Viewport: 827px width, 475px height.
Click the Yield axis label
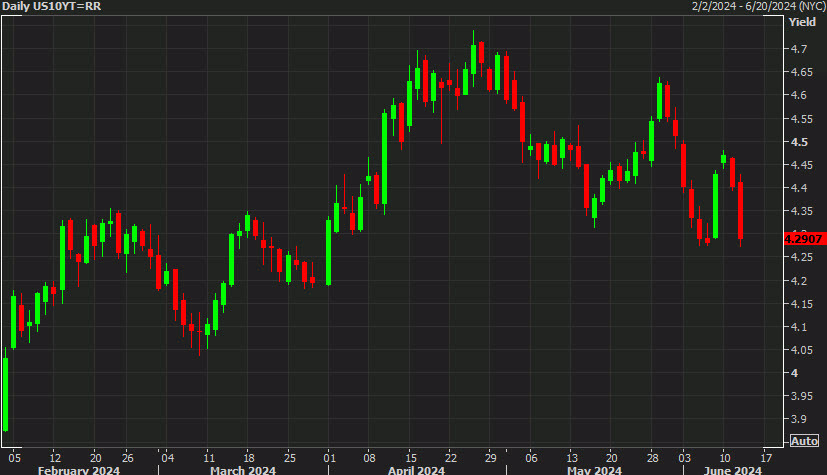tap(802, 22)
